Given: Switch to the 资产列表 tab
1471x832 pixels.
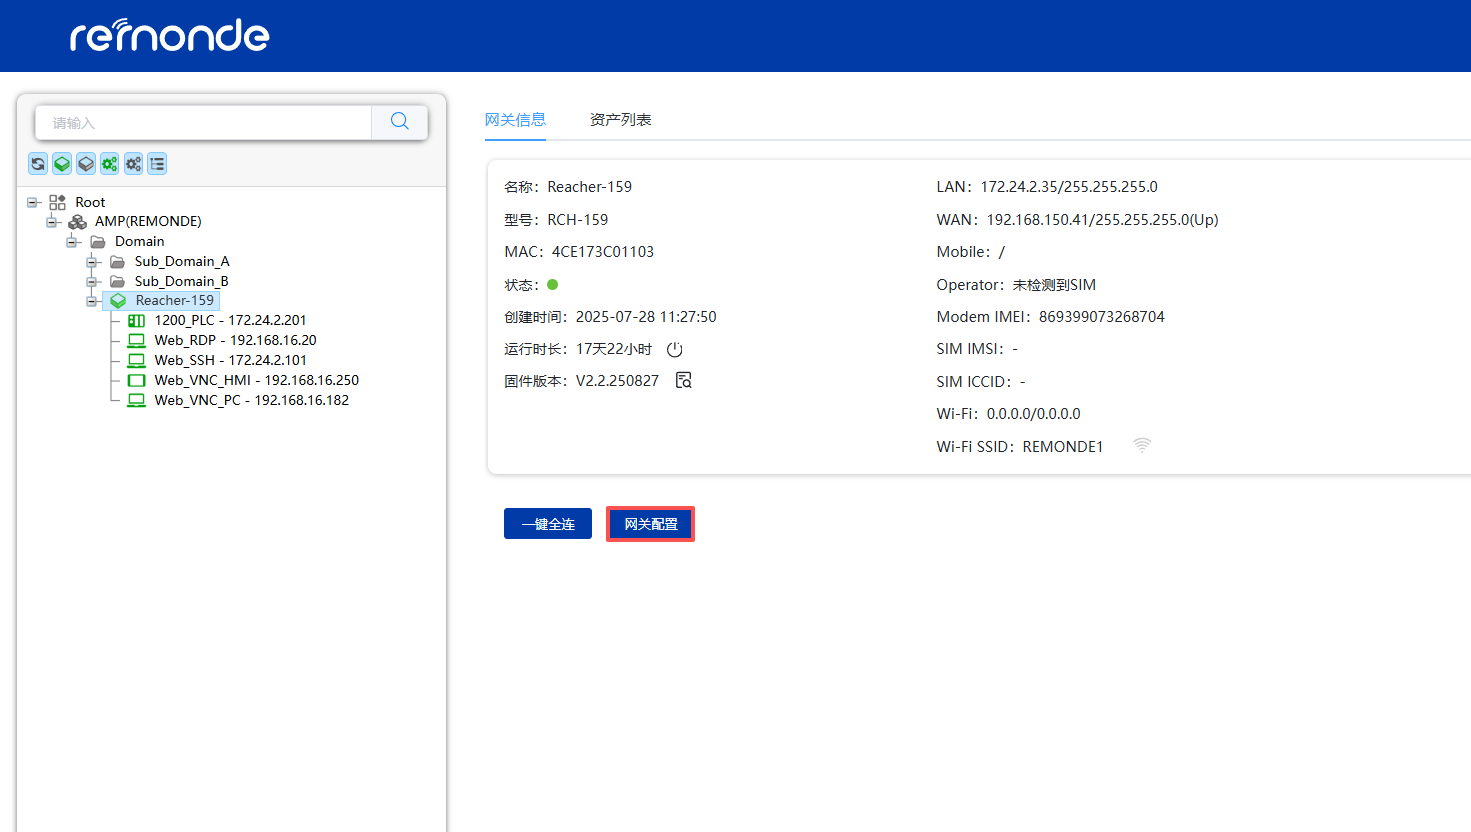Looking at the screenshot, I should [620, 120].
